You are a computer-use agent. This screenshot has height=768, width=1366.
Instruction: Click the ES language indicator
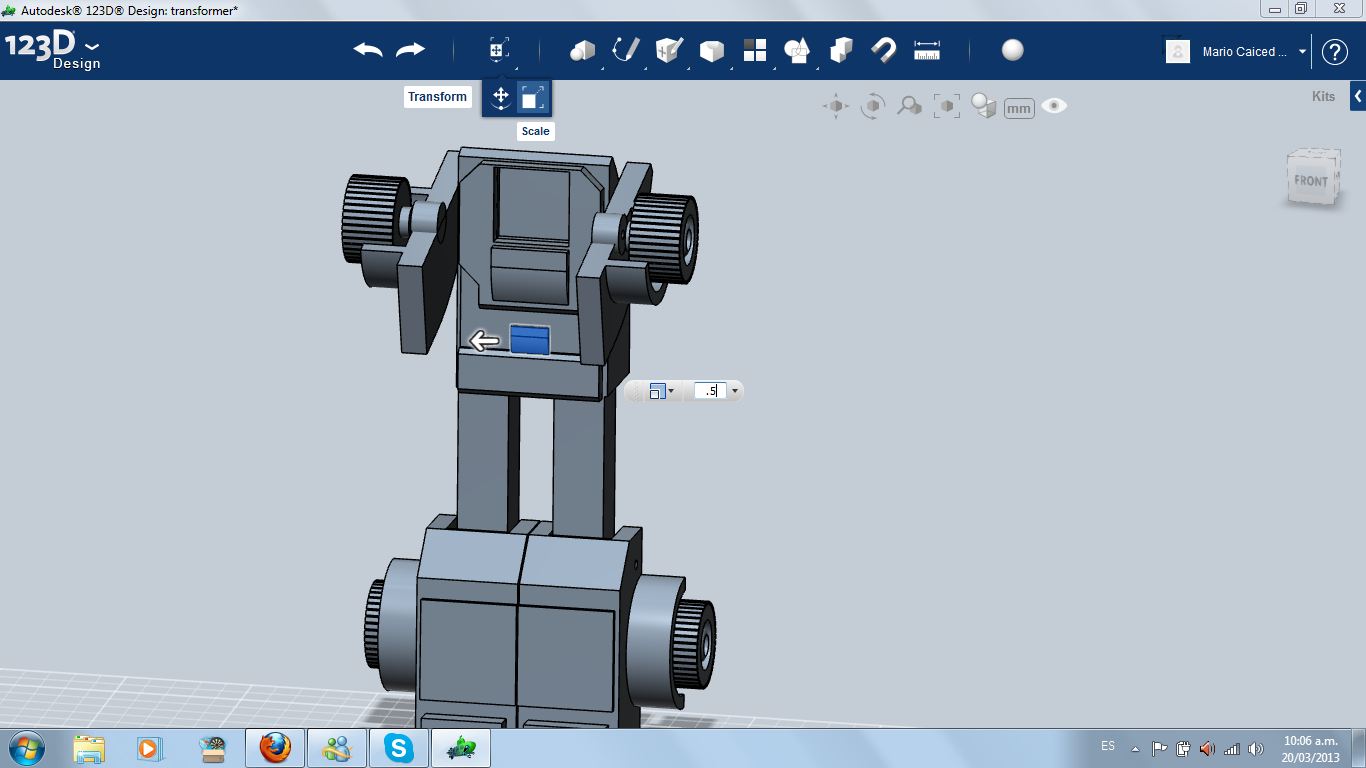[1108, 746]
